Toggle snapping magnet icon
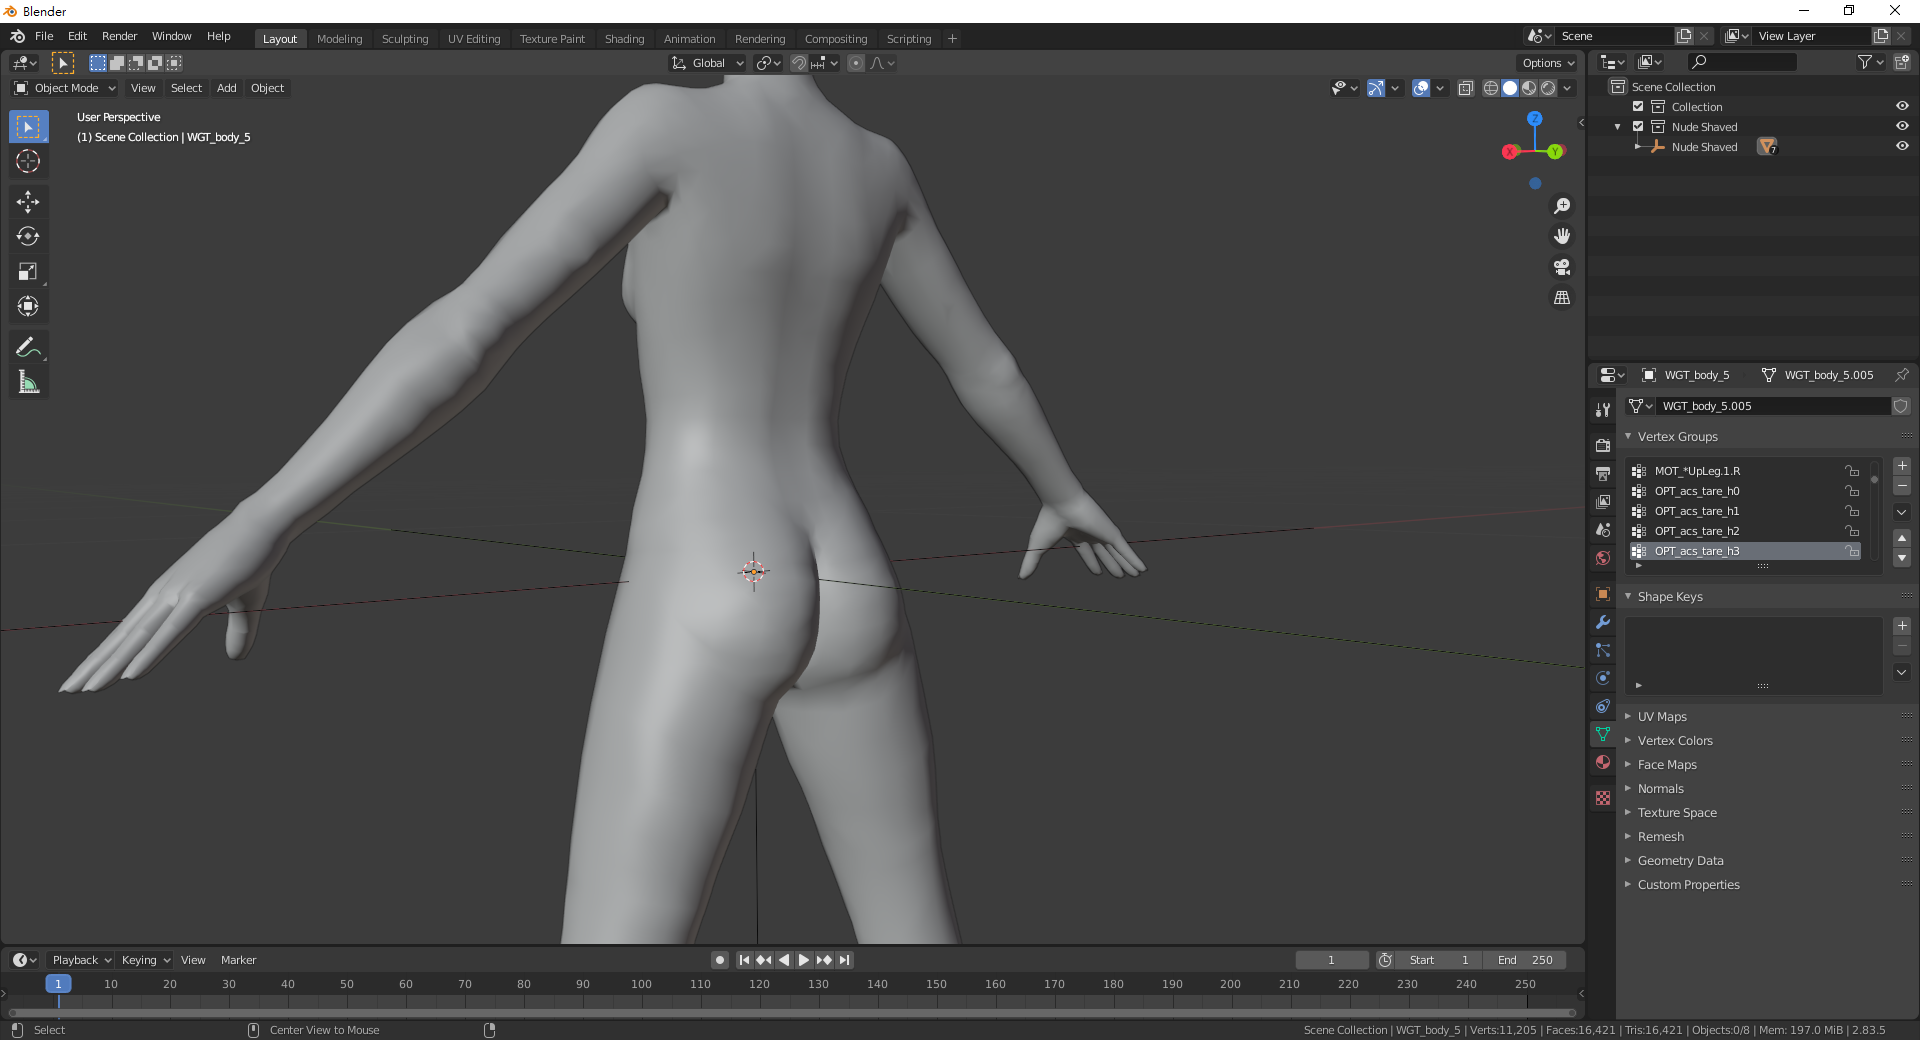 [x=798, y=63]
